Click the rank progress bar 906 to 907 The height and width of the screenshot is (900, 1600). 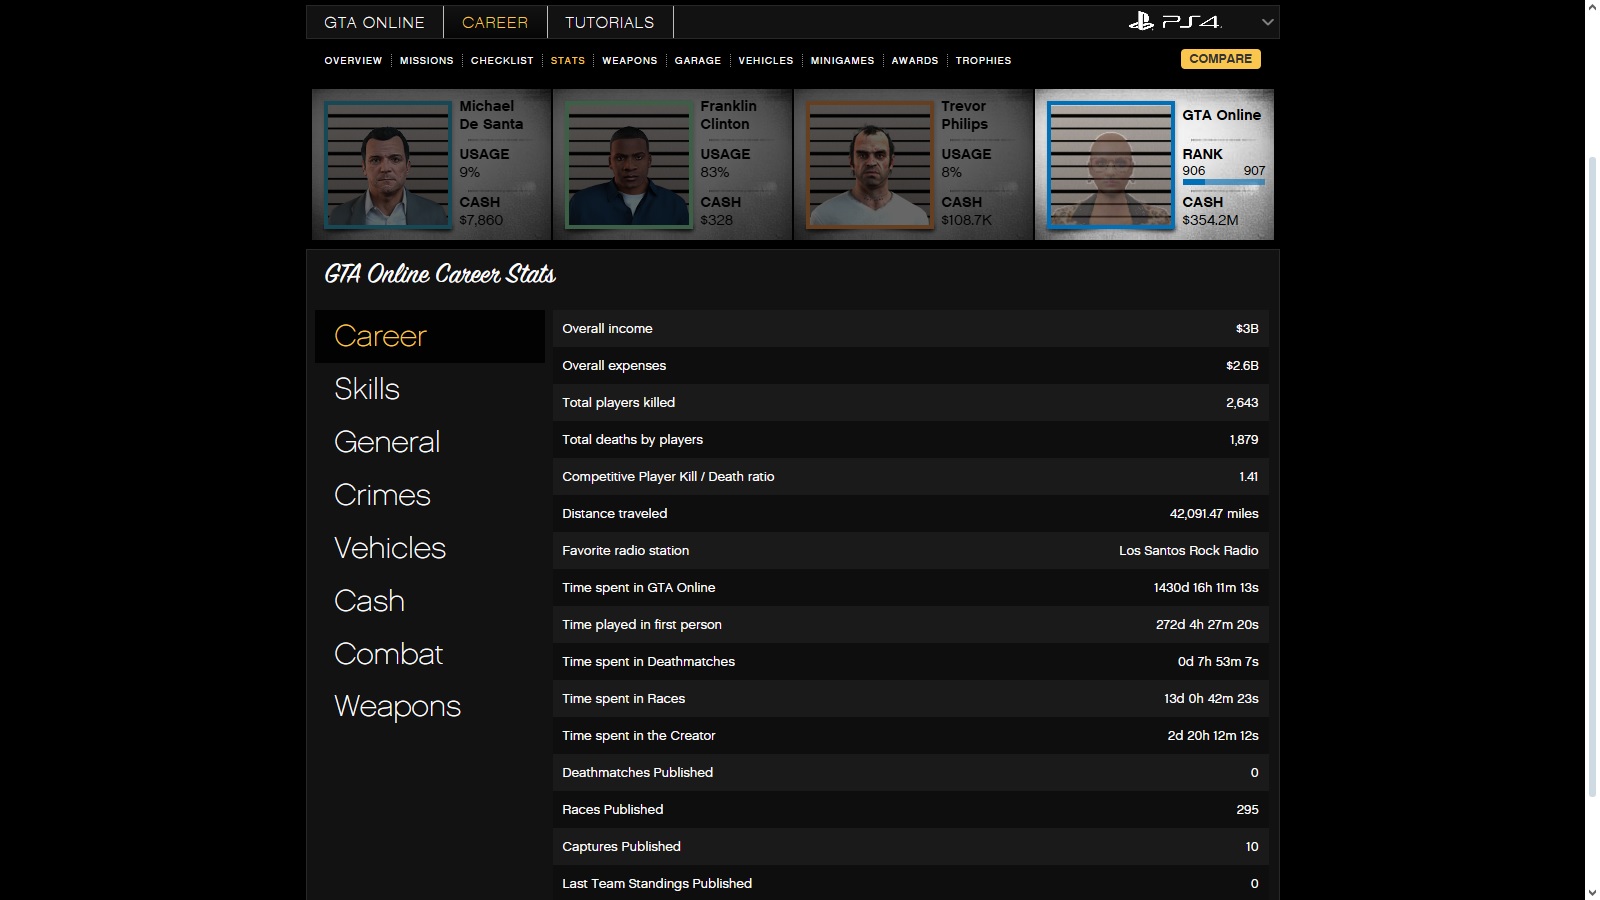[1223, 182]
